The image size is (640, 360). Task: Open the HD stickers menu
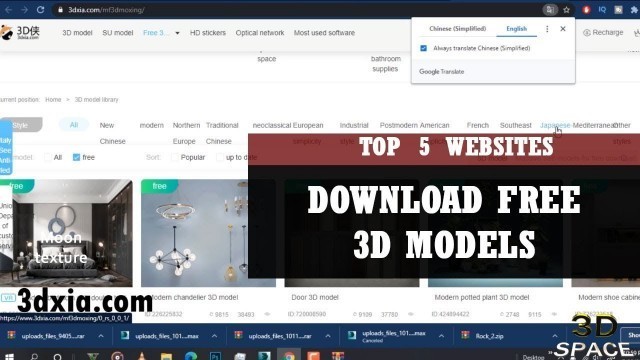coord(207,33)
